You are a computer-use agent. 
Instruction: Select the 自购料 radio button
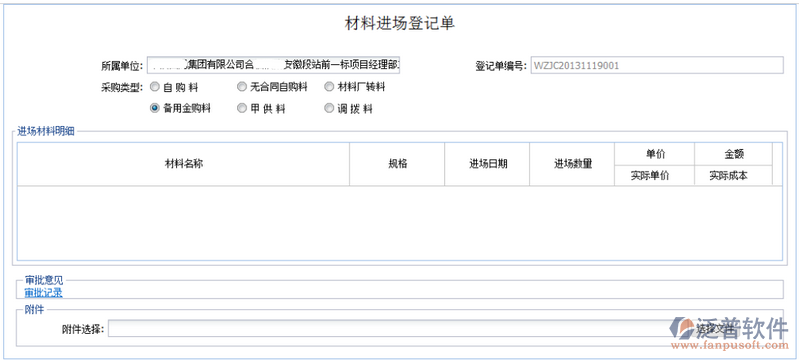[x=154, y=87]
